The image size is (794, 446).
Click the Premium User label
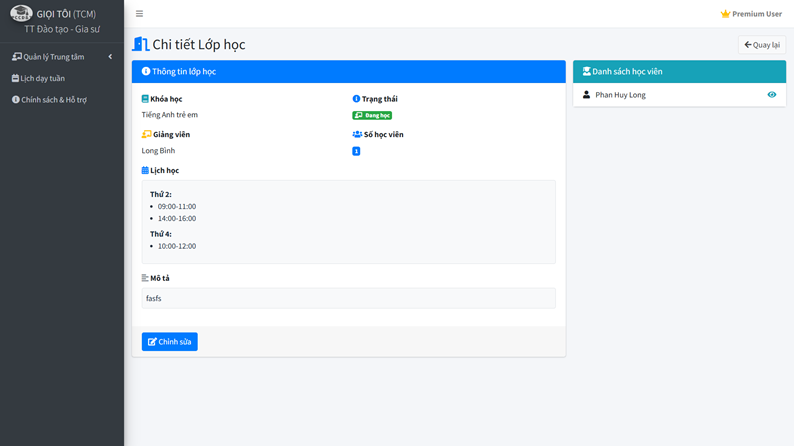[x=757, y=14]
